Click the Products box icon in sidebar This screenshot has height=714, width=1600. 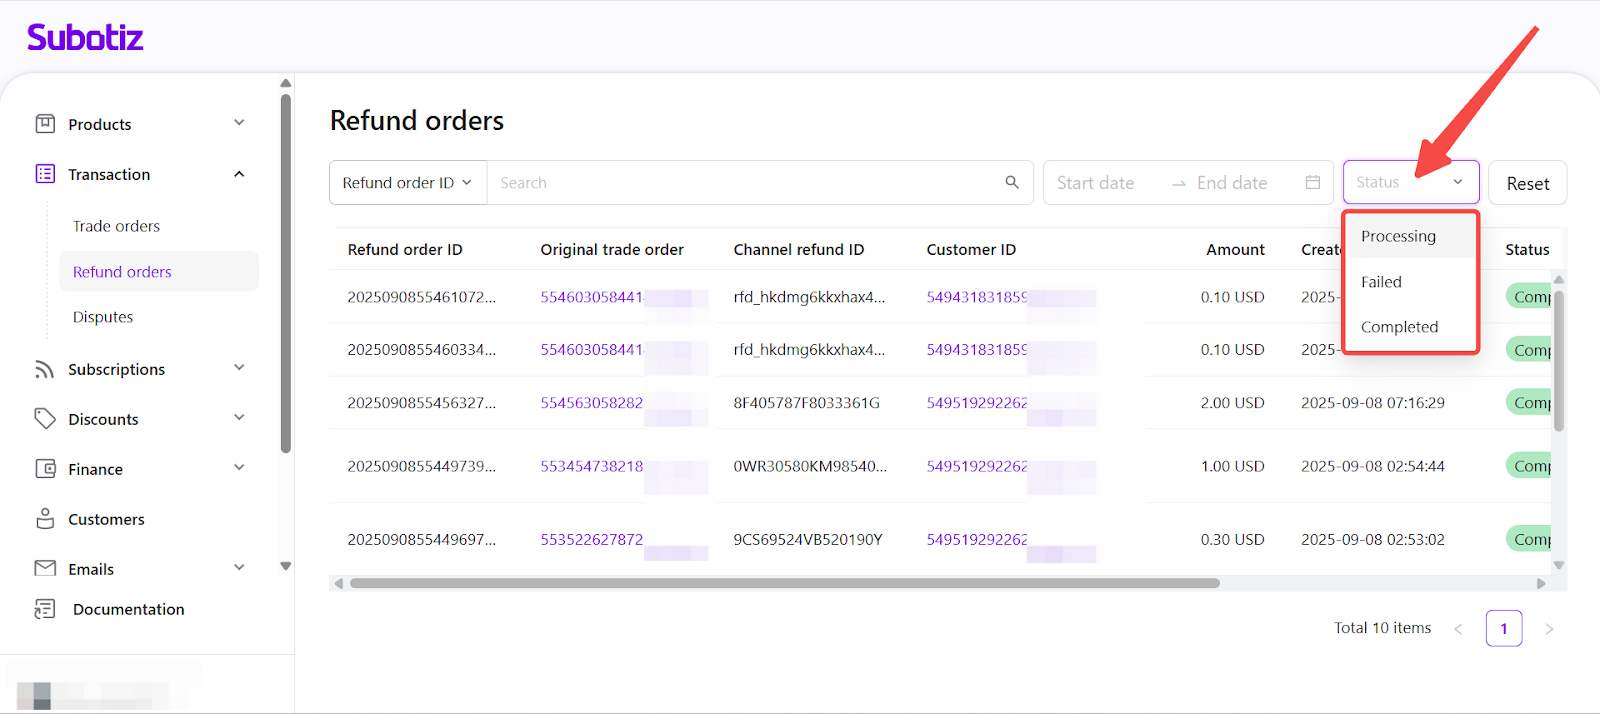(x=45, y=124)
